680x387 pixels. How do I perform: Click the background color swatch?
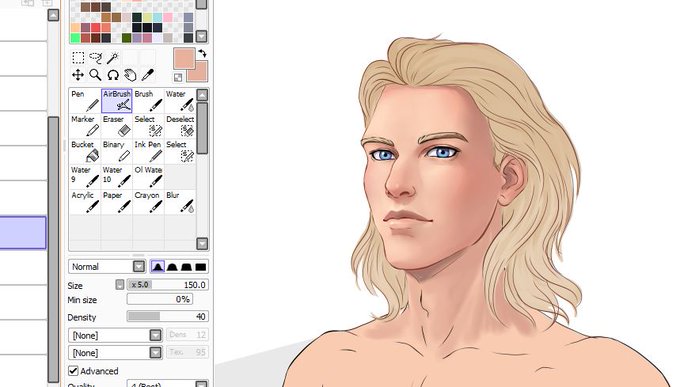coord(202,75)
